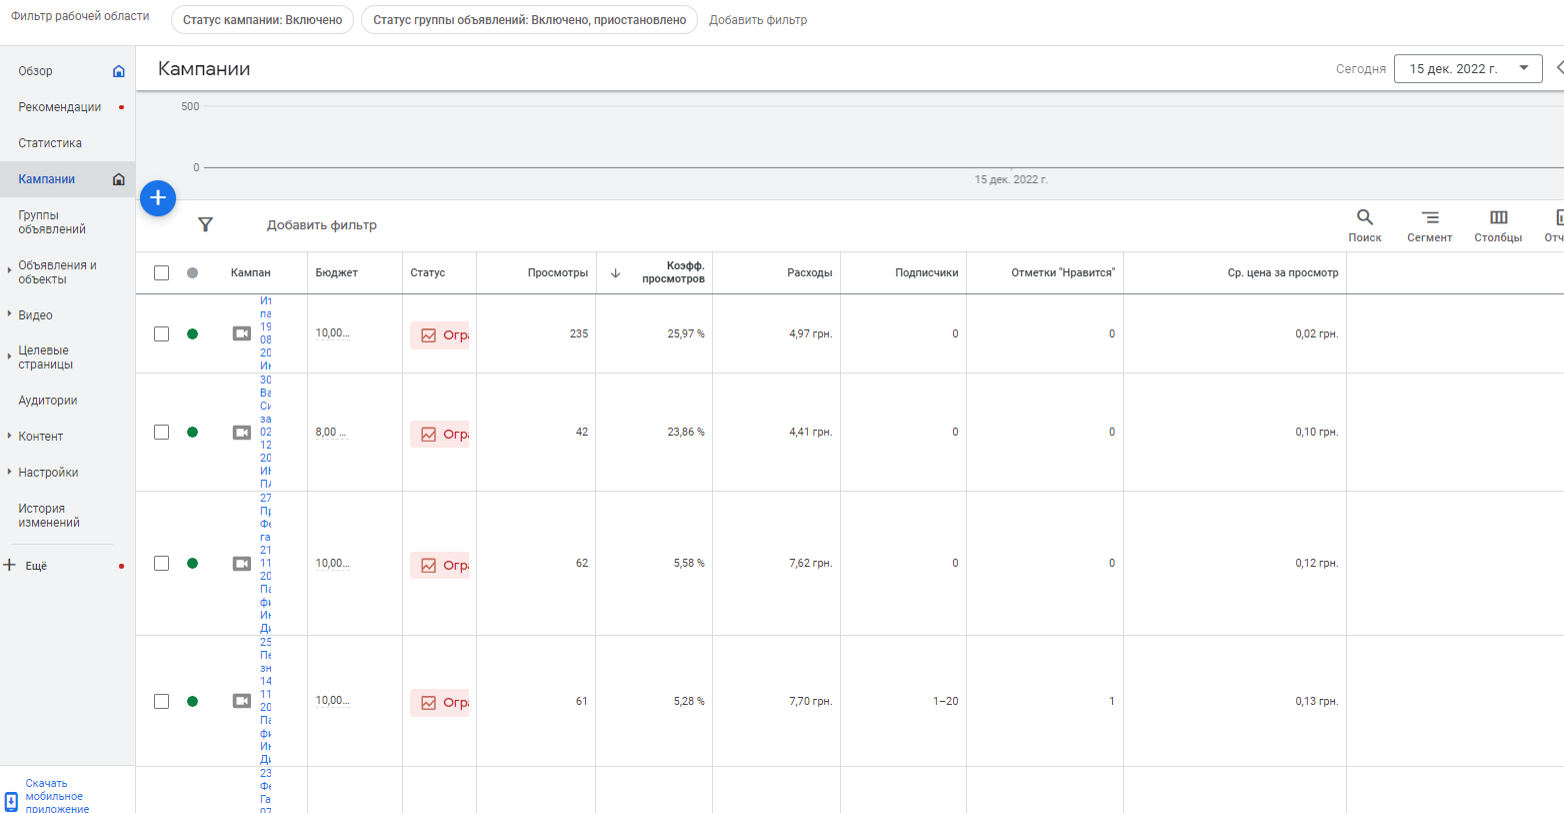Click status chart icon in 4,97 грн. row
Image resolution: width=1564 pixels, height=813 pixels.
click(428, 335)
